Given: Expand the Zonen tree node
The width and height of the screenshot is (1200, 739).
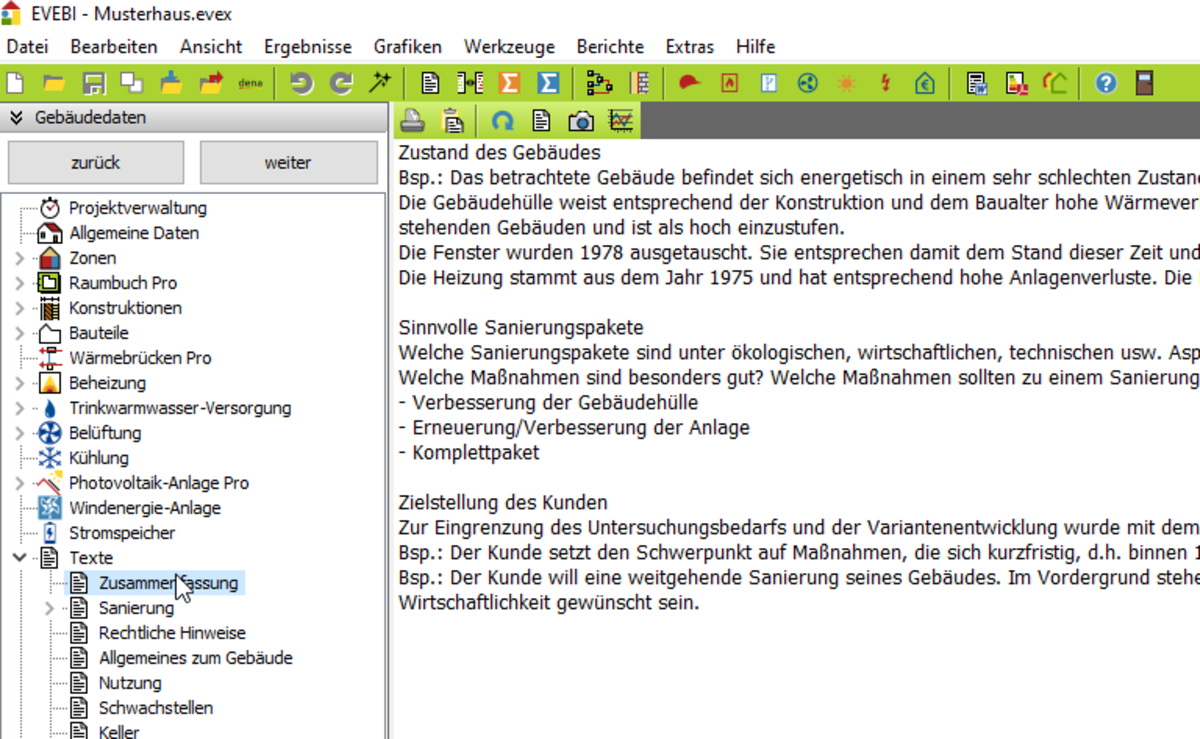Looking at the screenshot, I should tap(19, 258).
